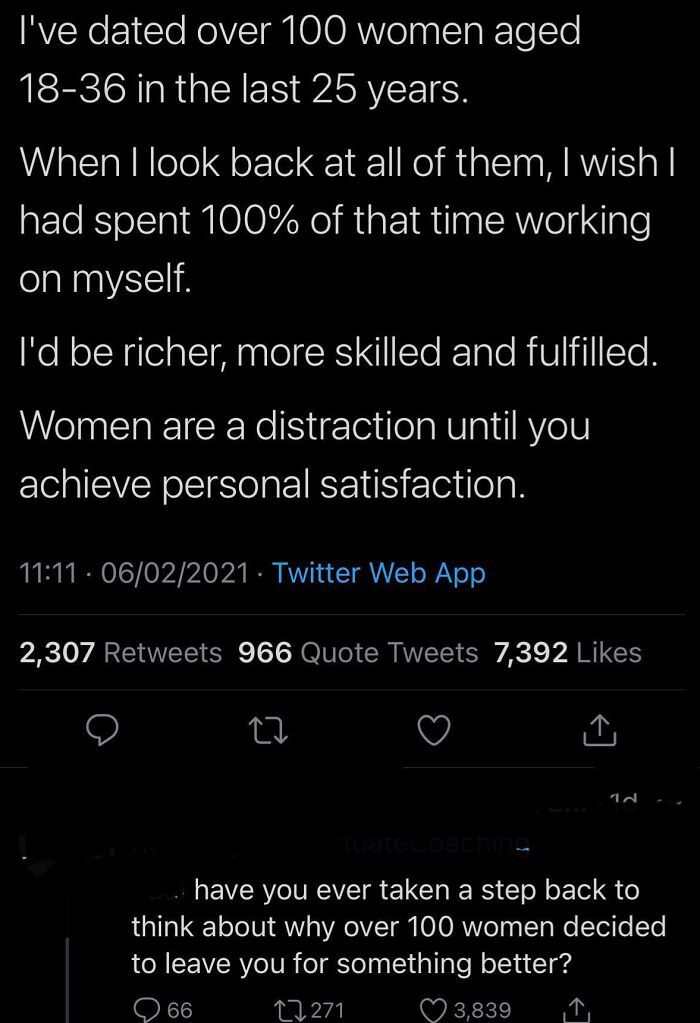Click the share icon on the main tweet
Image resolution: width=700 pixels, height=1023 pixels.
(598, 731)
